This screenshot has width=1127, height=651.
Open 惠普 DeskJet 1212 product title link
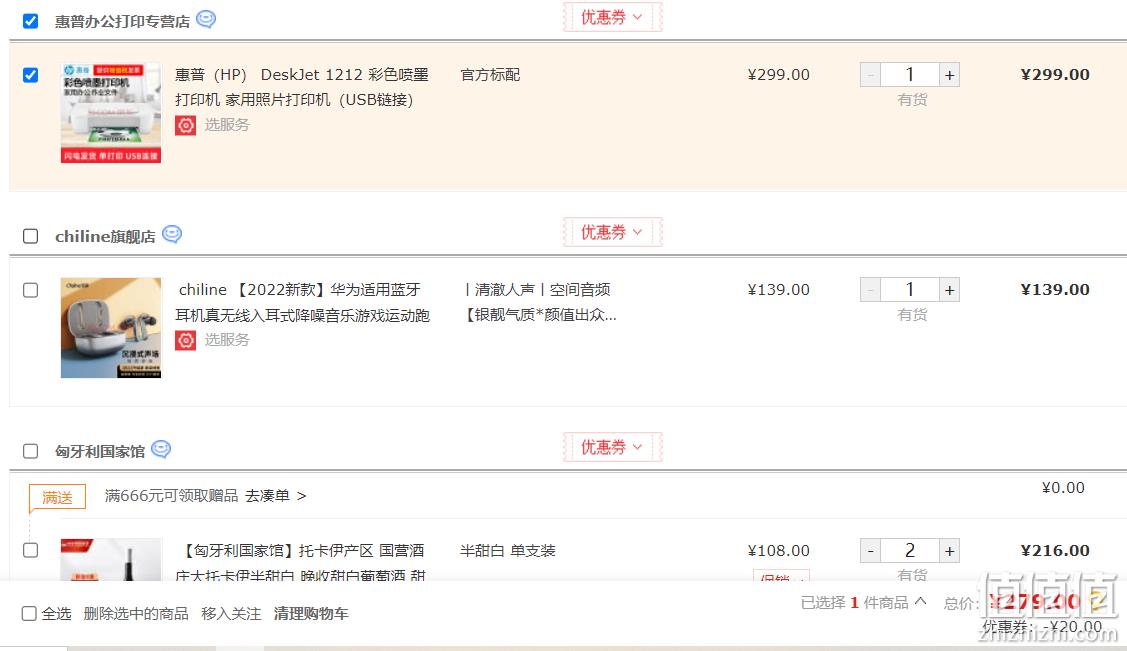click(x=302, y=87)
